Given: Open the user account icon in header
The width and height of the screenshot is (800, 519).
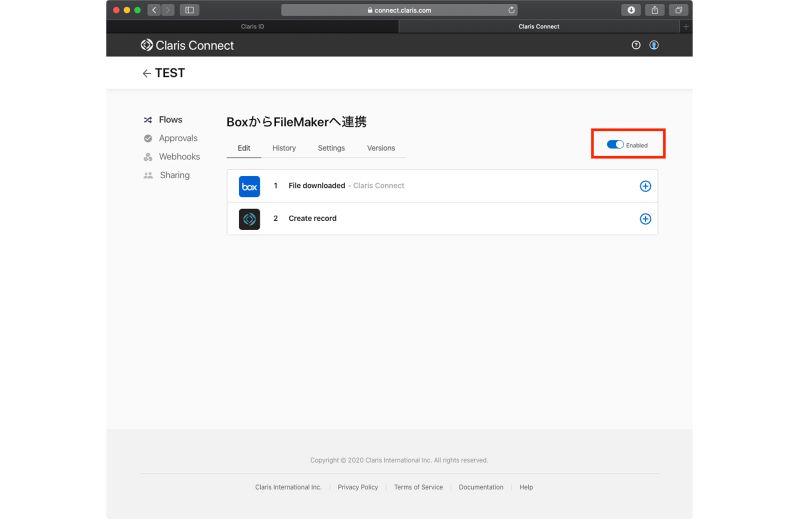Looking at the screenshot, I should 654,45.
